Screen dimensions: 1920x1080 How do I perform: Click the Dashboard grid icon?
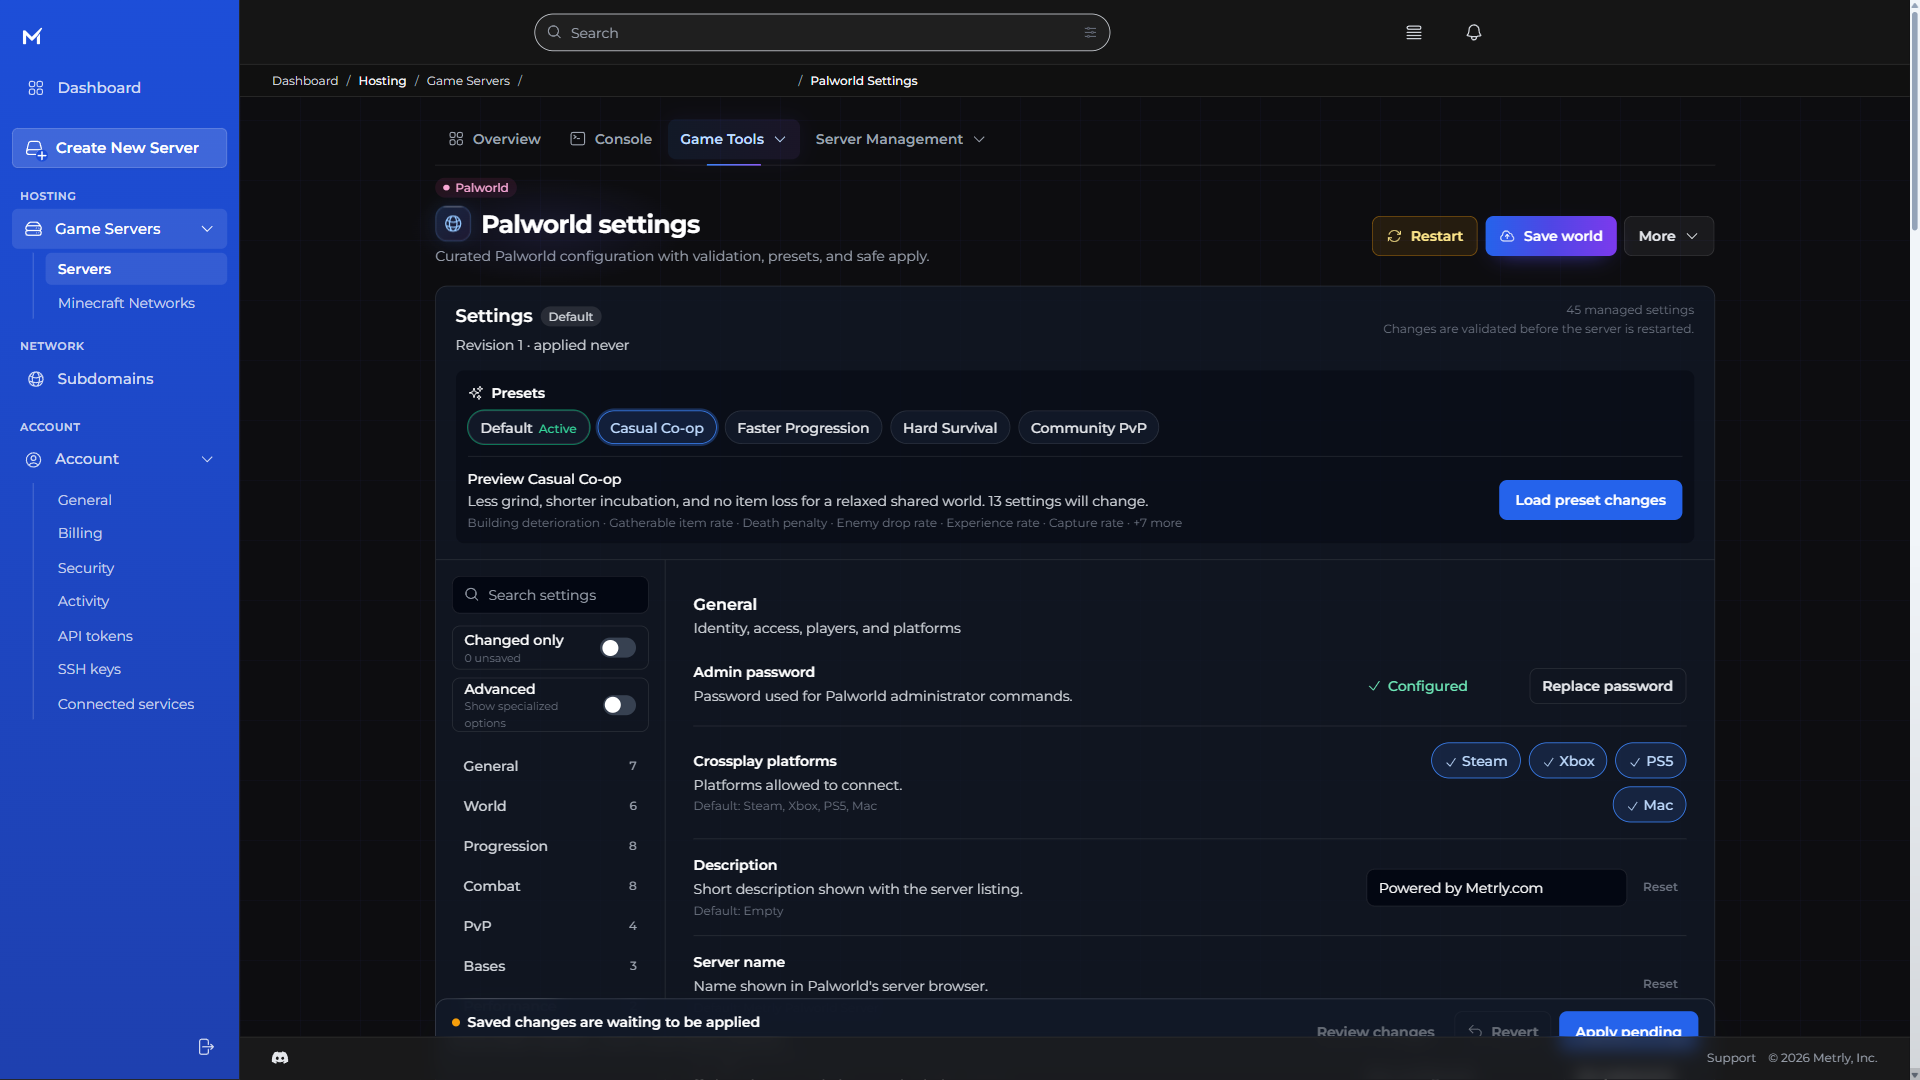pos(36,88)
